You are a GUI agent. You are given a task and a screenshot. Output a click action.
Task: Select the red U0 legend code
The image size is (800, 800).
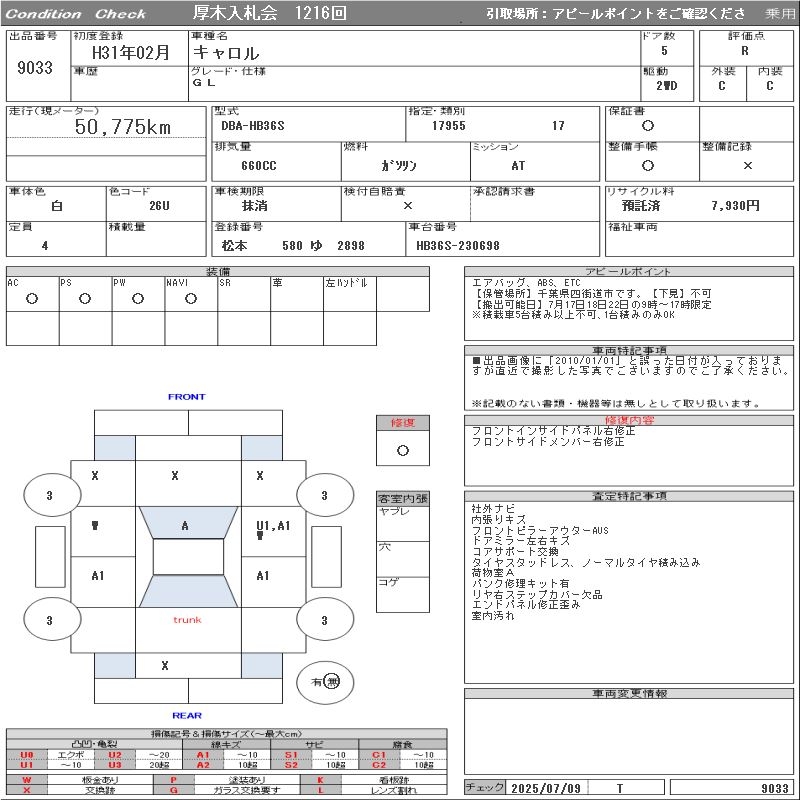click(x=27, y=755)
